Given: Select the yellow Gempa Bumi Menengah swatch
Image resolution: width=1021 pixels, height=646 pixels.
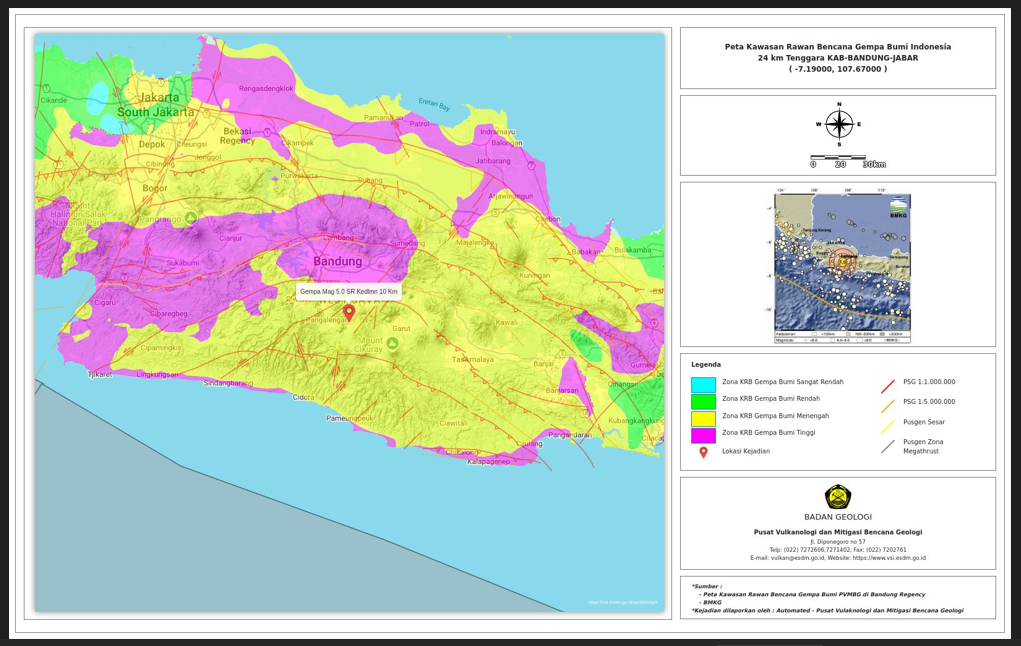Looking at the screenshot, I should click(x=703, y=418).
